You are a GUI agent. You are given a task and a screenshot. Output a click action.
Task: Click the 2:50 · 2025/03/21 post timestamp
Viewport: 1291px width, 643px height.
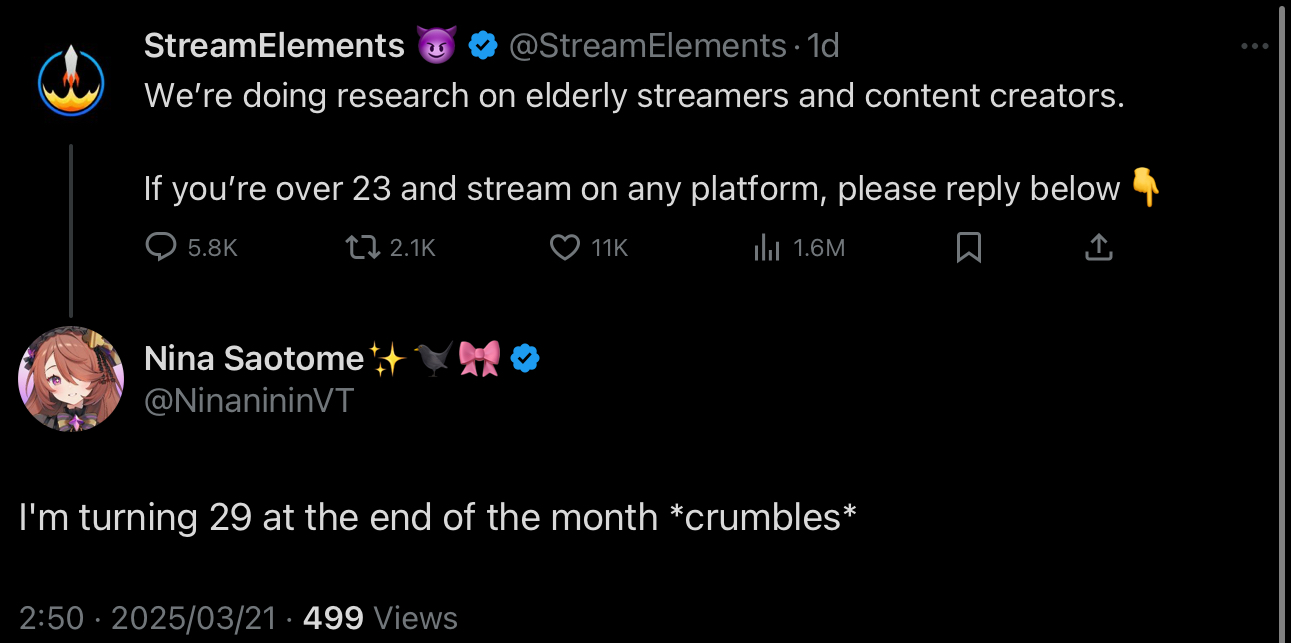pos(147,618)
